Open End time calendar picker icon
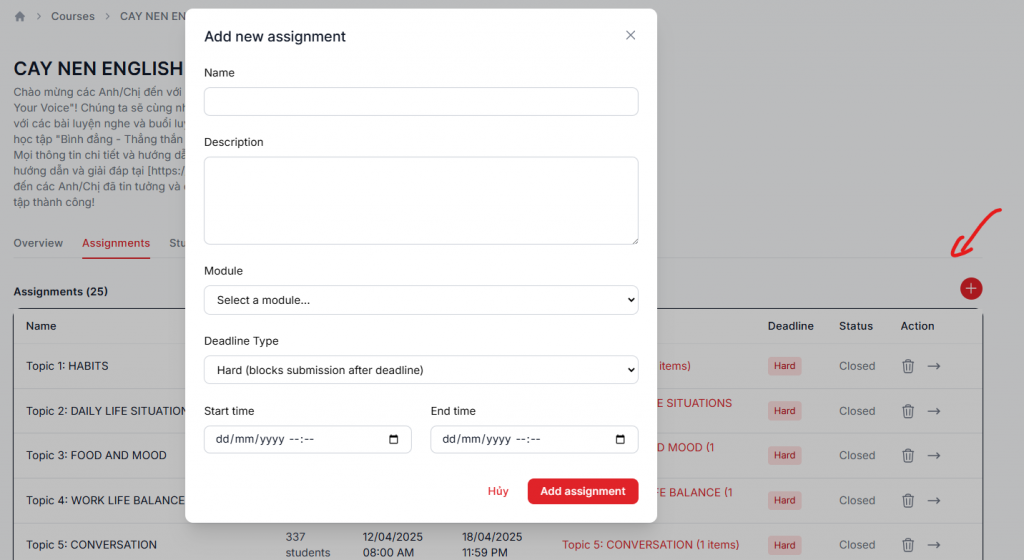 pos(620,440)
